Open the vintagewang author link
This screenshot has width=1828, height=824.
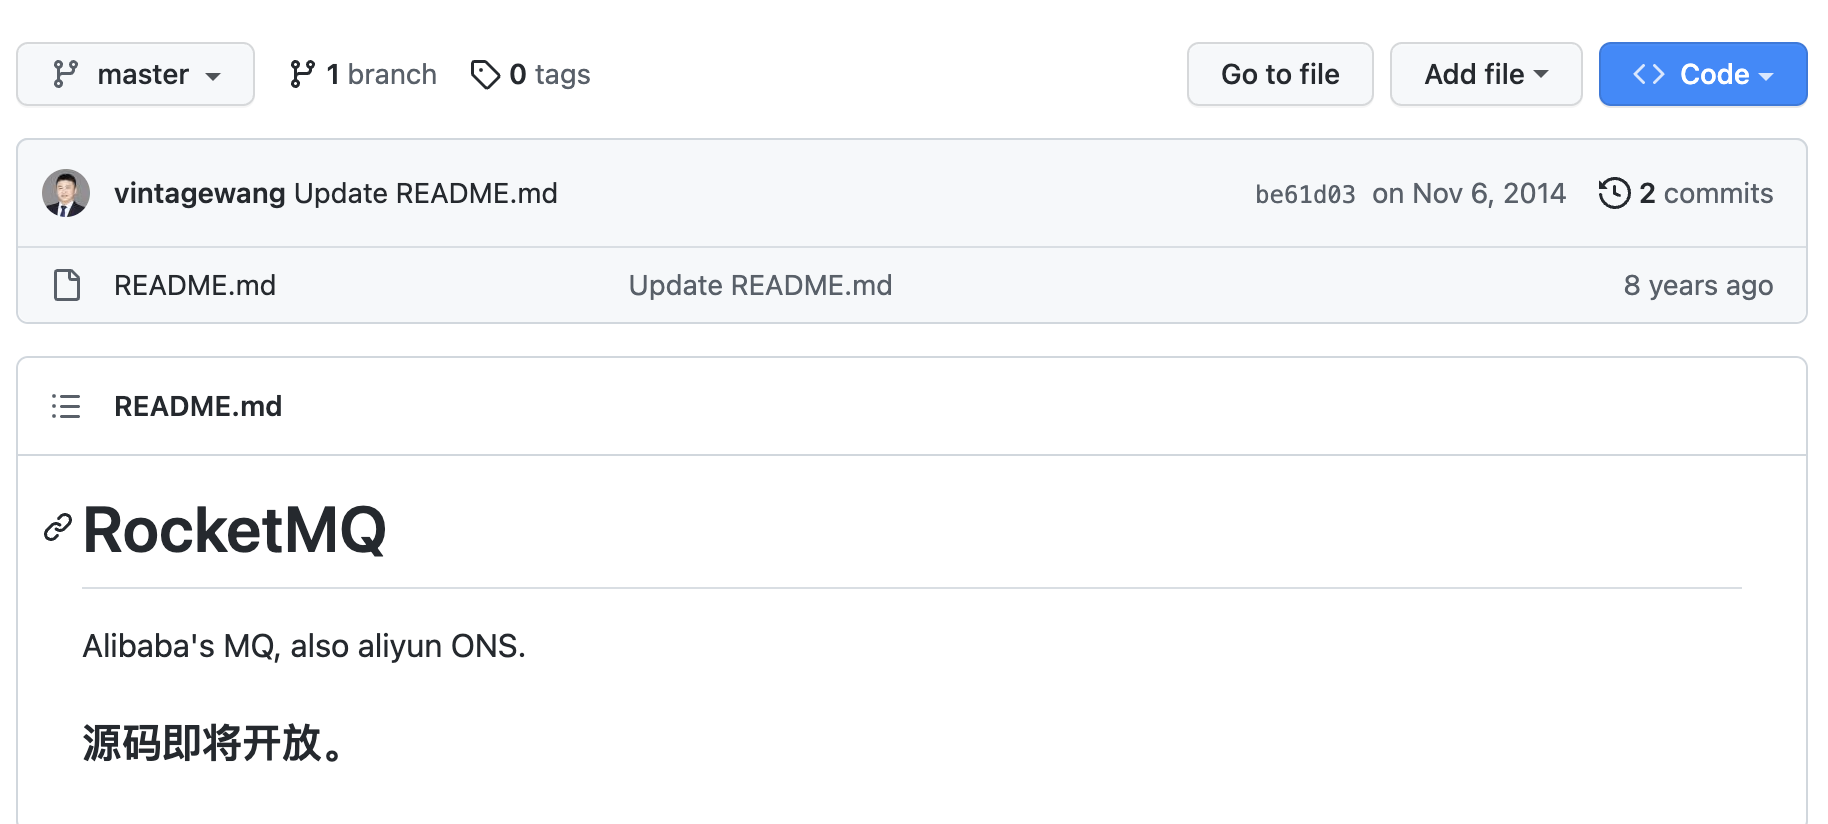click(200, 193)
